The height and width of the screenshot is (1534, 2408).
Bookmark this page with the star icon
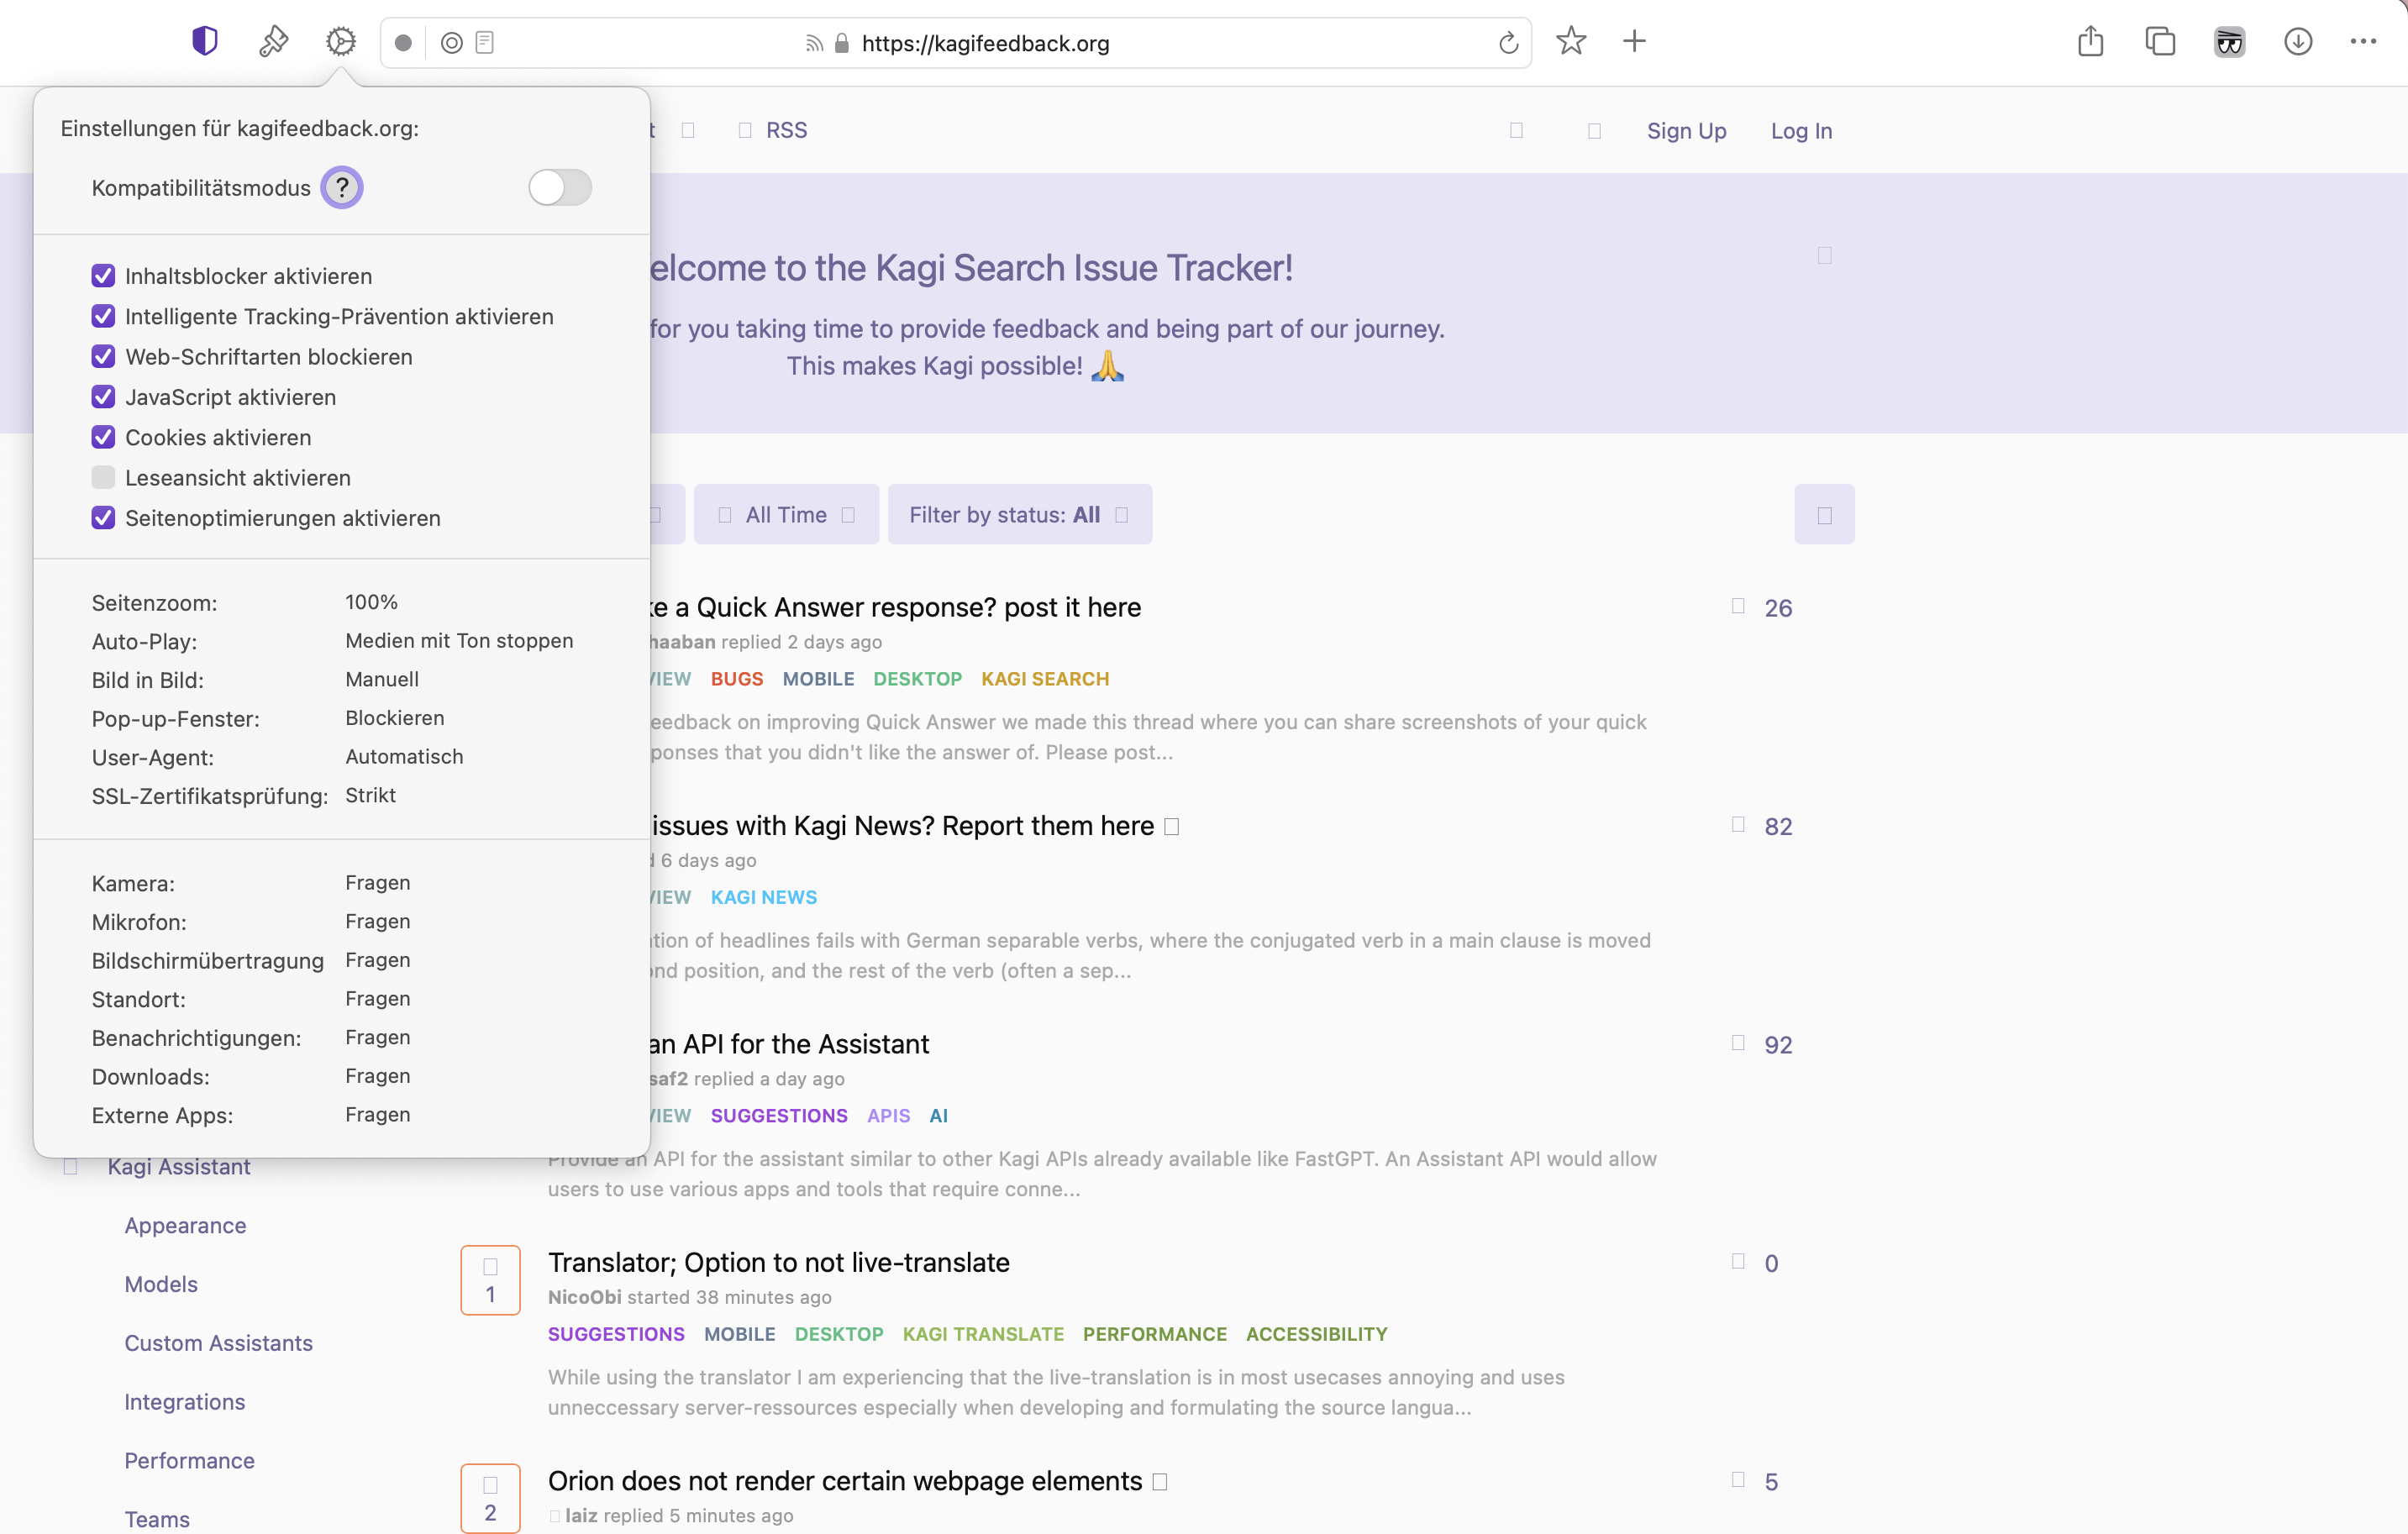[1571, 41]
